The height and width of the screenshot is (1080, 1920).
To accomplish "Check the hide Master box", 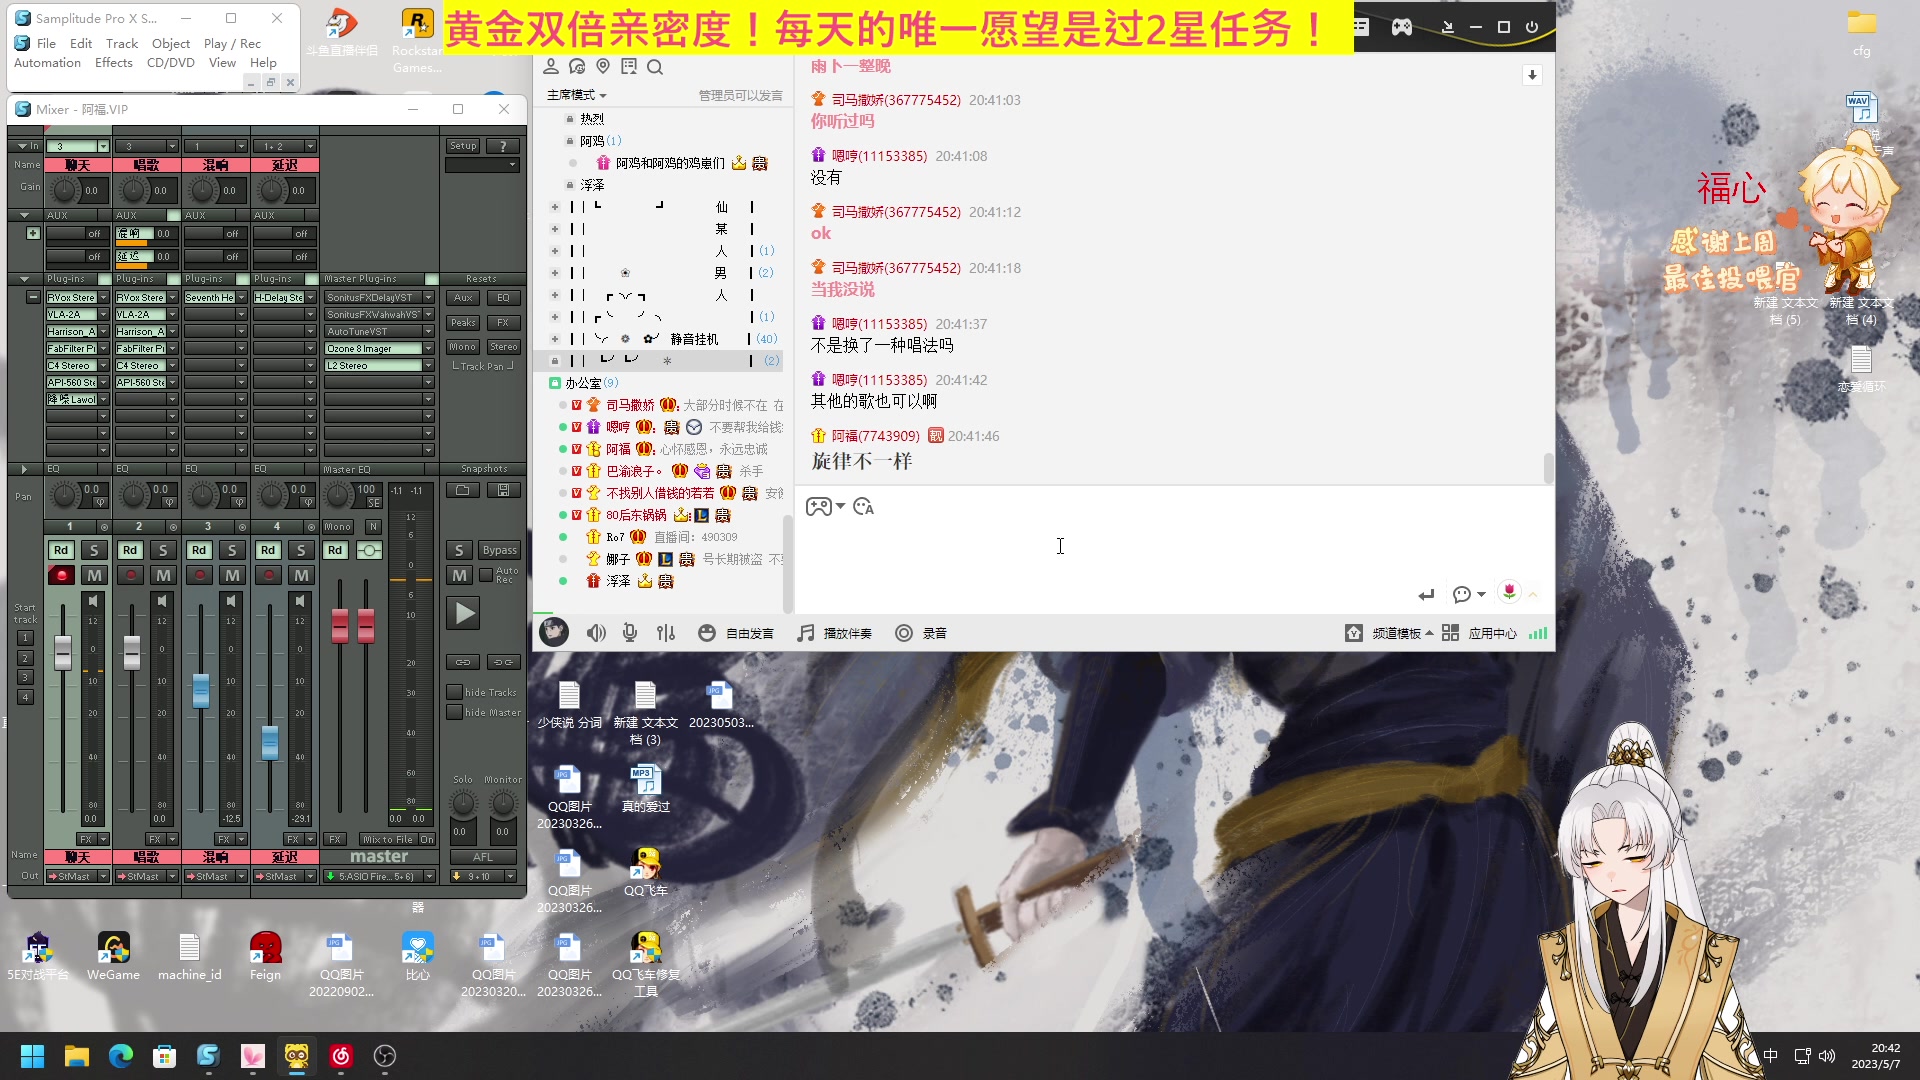I will pos(454,712).
